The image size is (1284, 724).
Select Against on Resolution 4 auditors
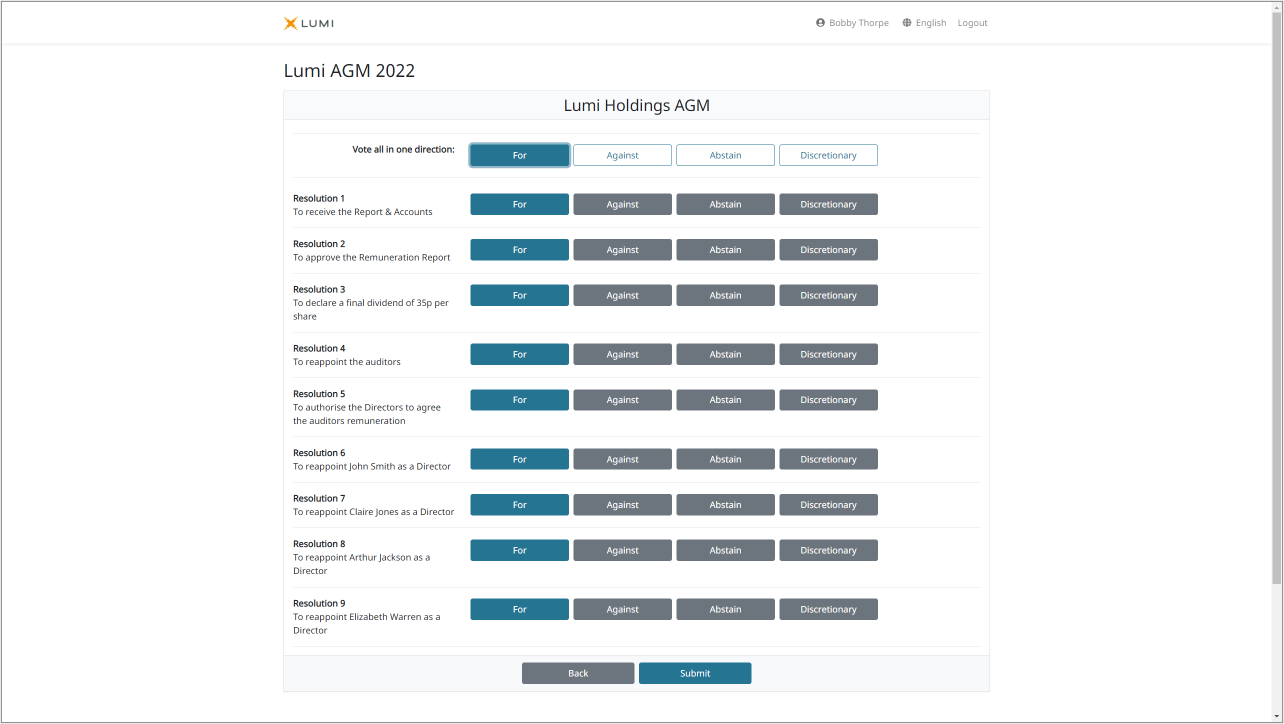(x=623, y=354)
